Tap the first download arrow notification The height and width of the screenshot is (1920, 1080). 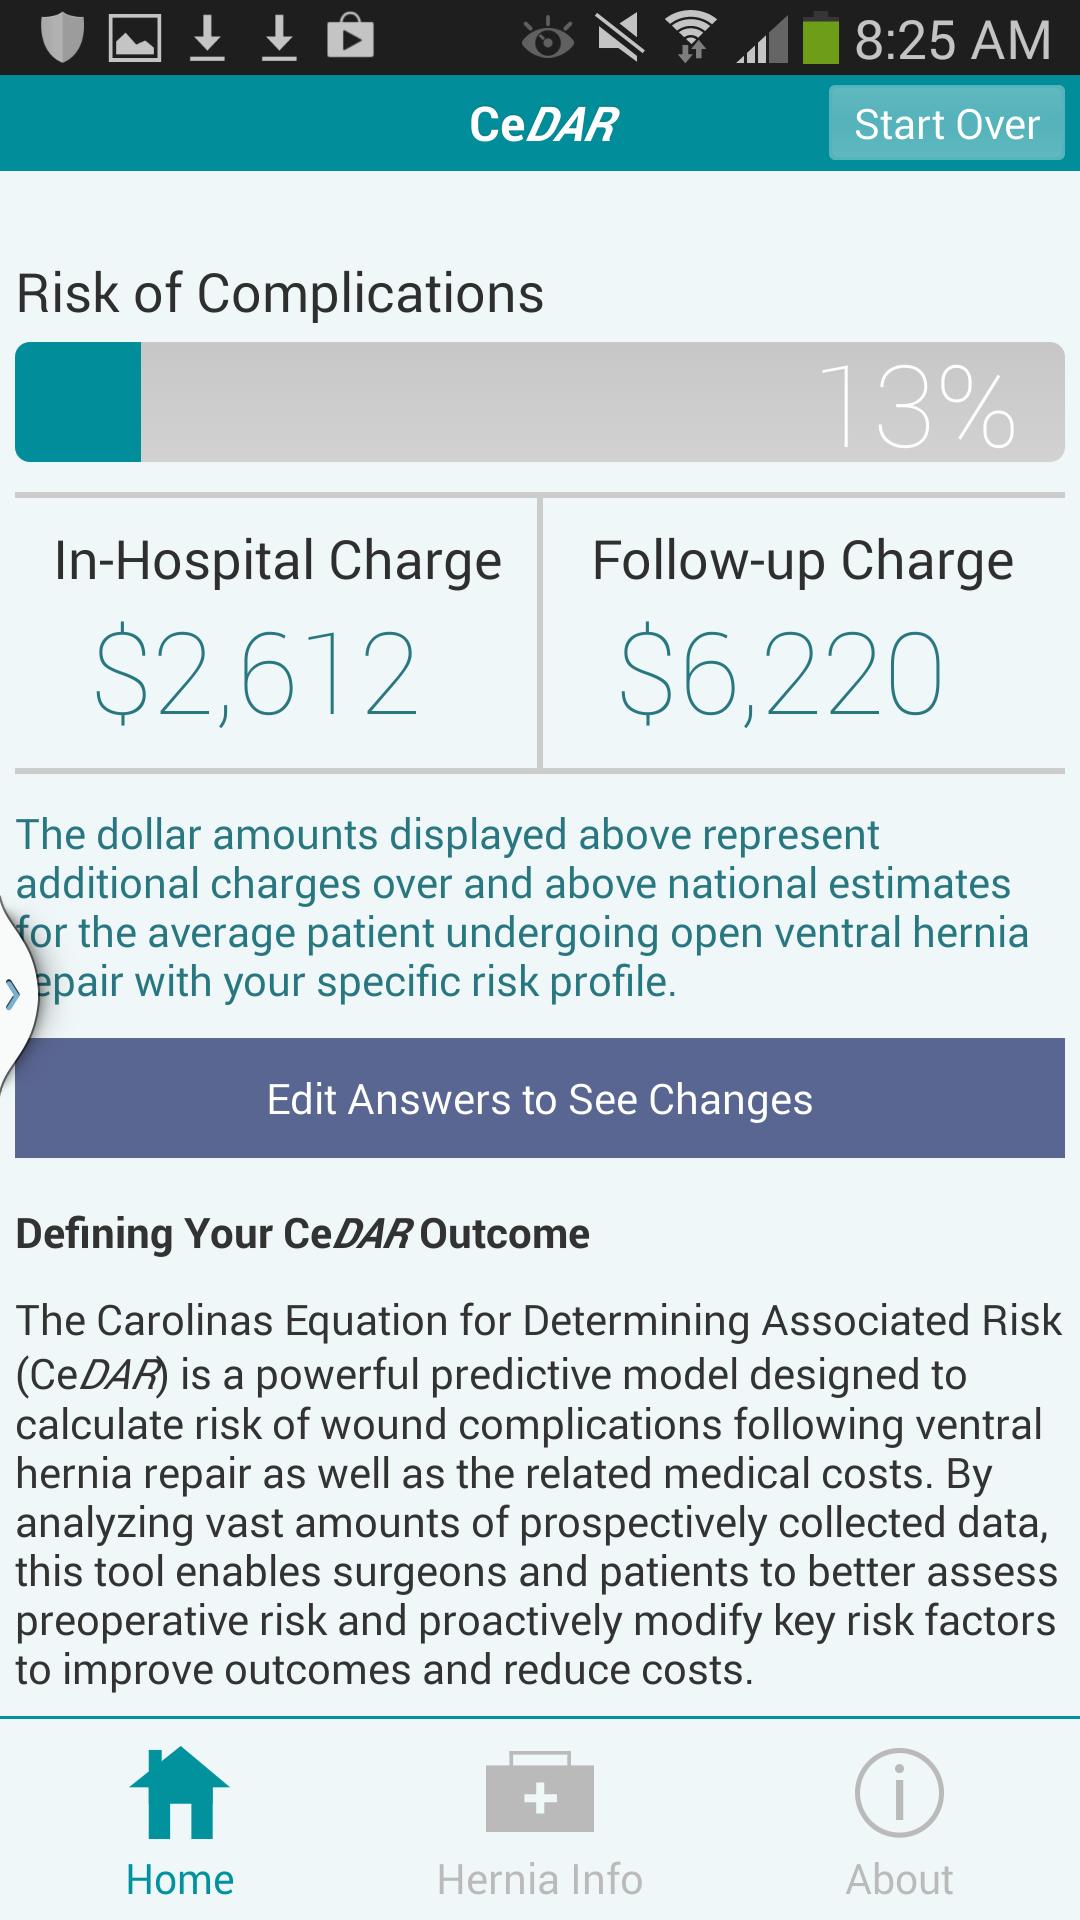[207, 38]
